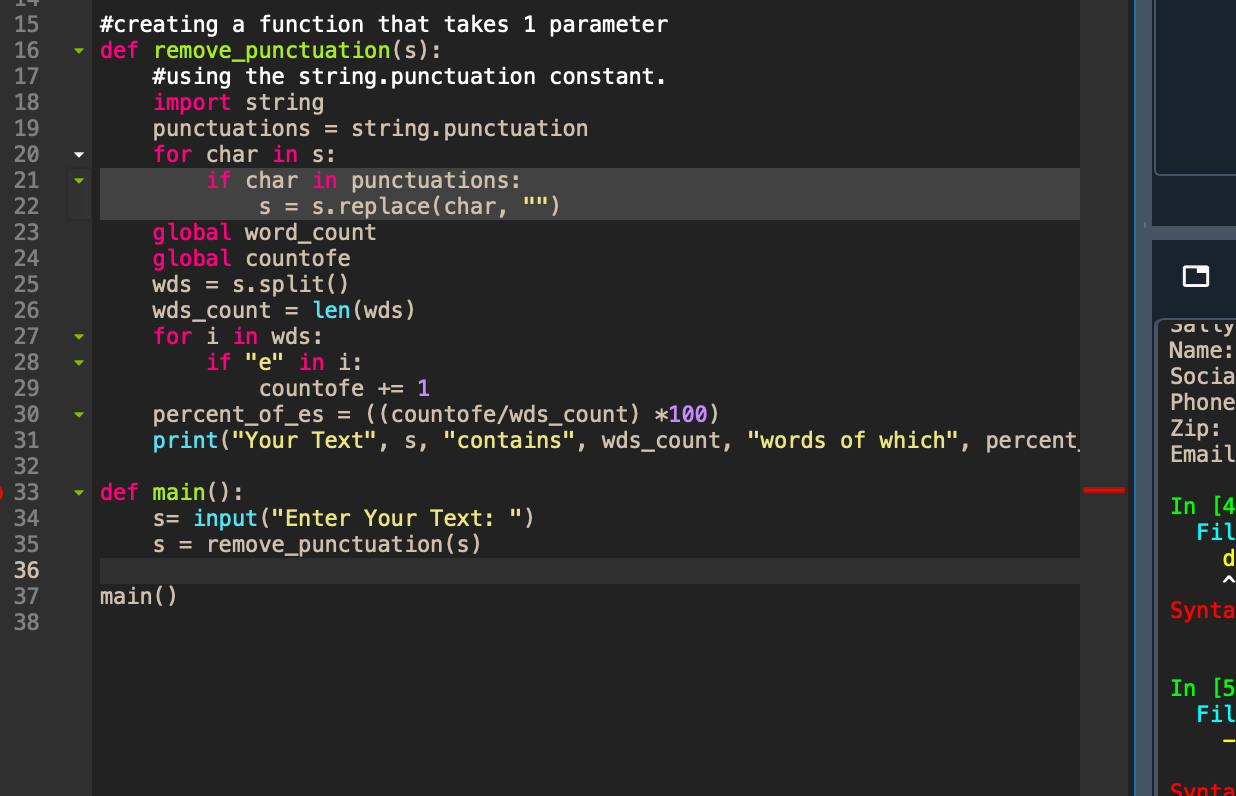Collapse the fold arrow on line 30
Image resolution: width=1236 pixels, height=796 pixels.
pos(78,414)
